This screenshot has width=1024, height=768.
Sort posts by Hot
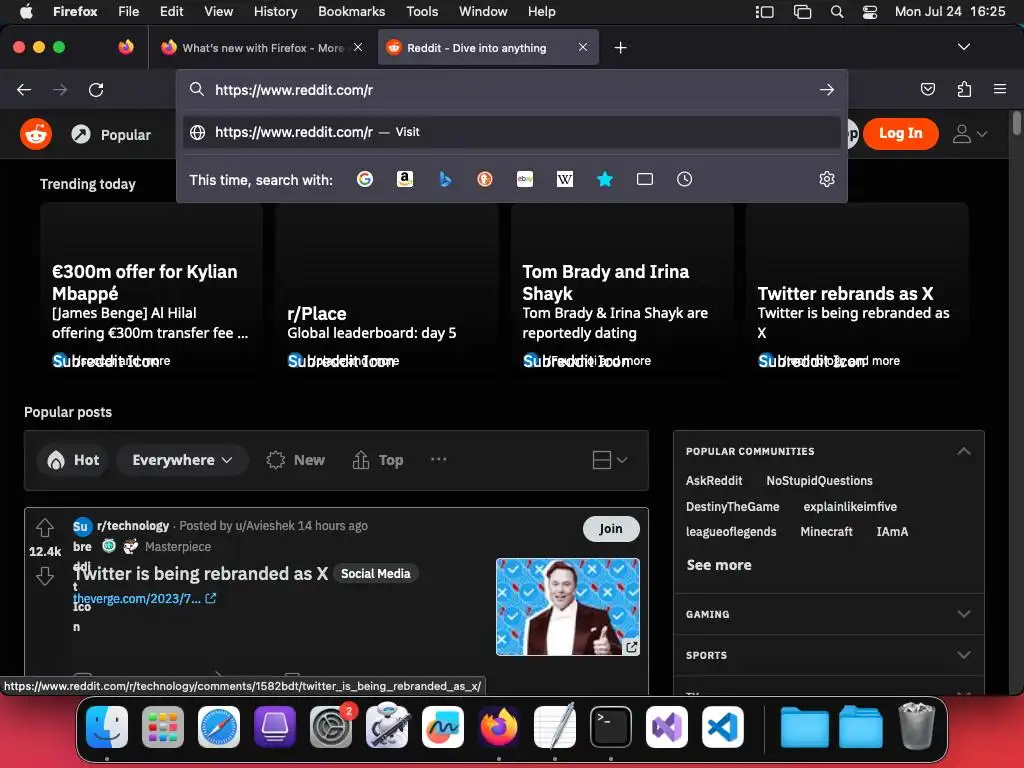pos(72,460)
